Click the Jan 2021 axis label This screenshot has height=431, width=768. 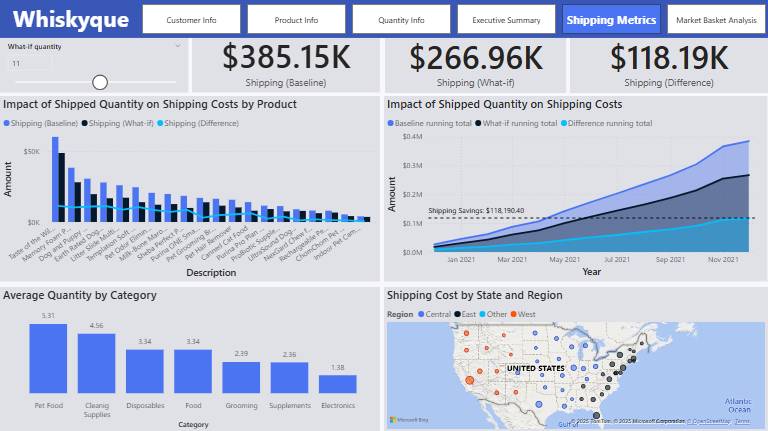[x=460, y=260]
